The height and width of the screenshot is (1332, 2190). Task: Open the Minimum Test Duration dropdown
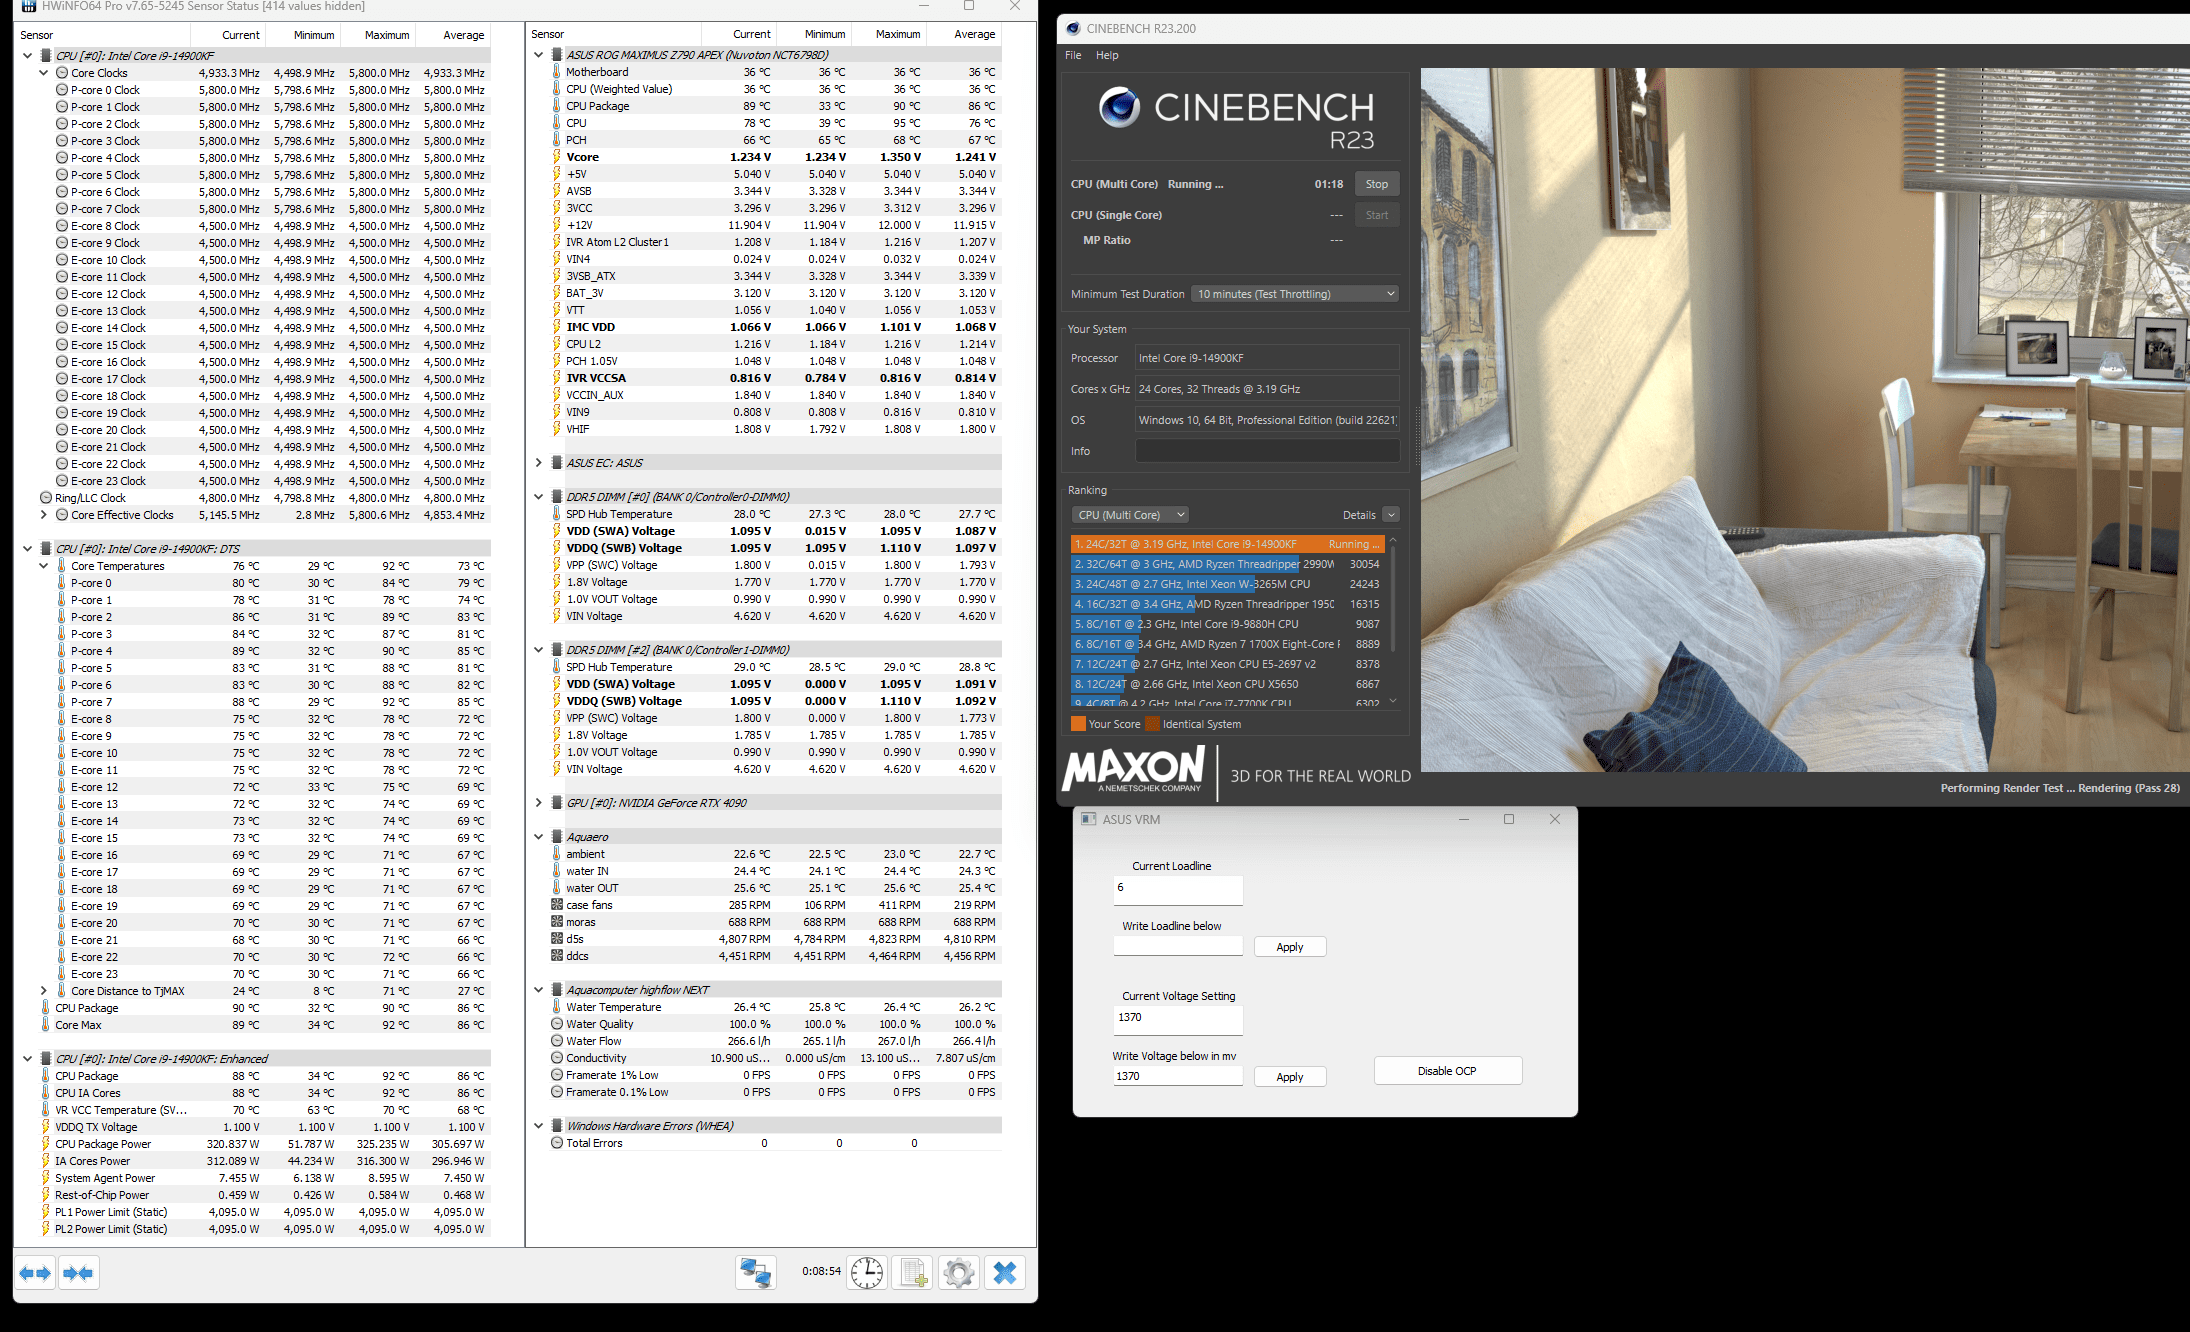1295,294
